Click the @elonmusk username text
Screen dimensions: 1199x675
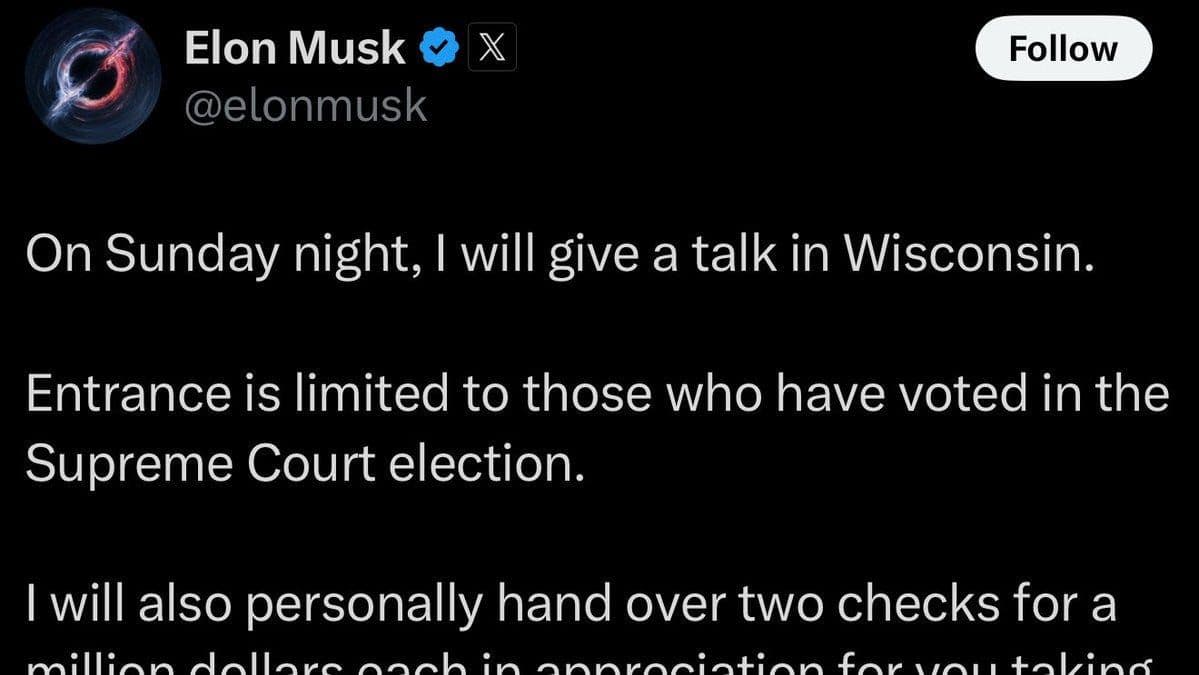[x=306, y=104]
